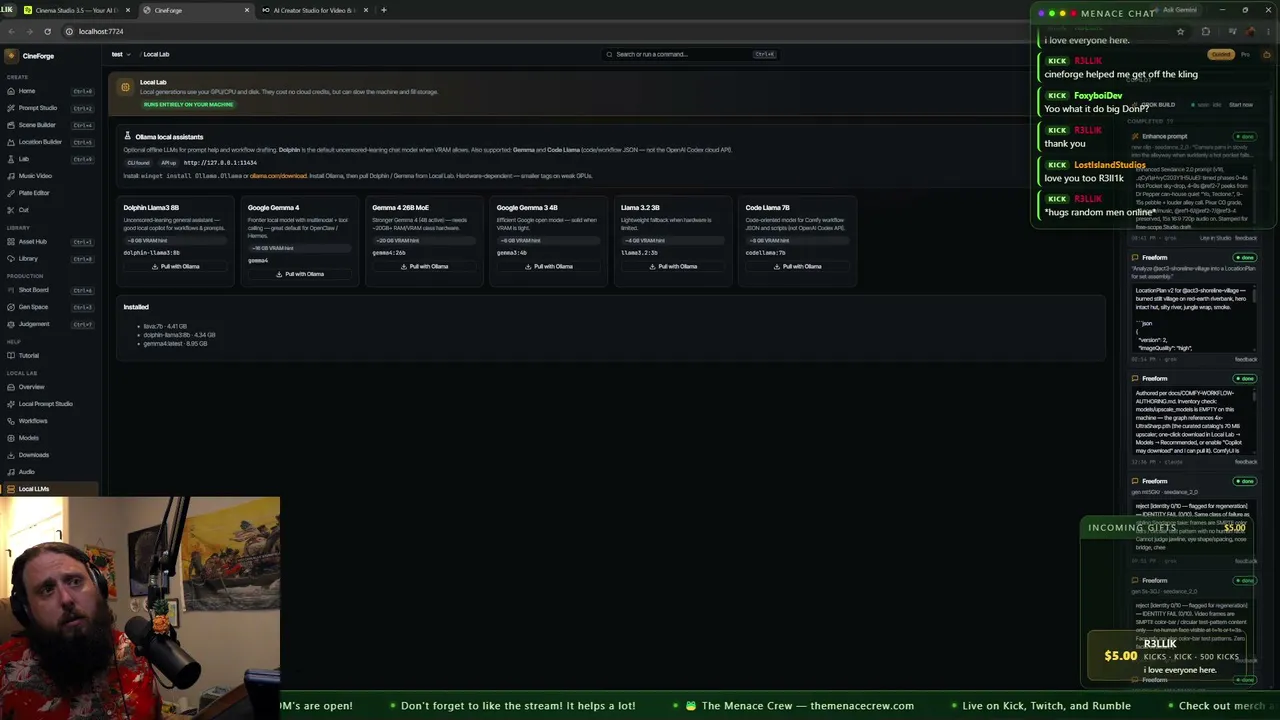Open the ollama.com/download link
Screen dimensions: 1280x720
tap(278, 176)
